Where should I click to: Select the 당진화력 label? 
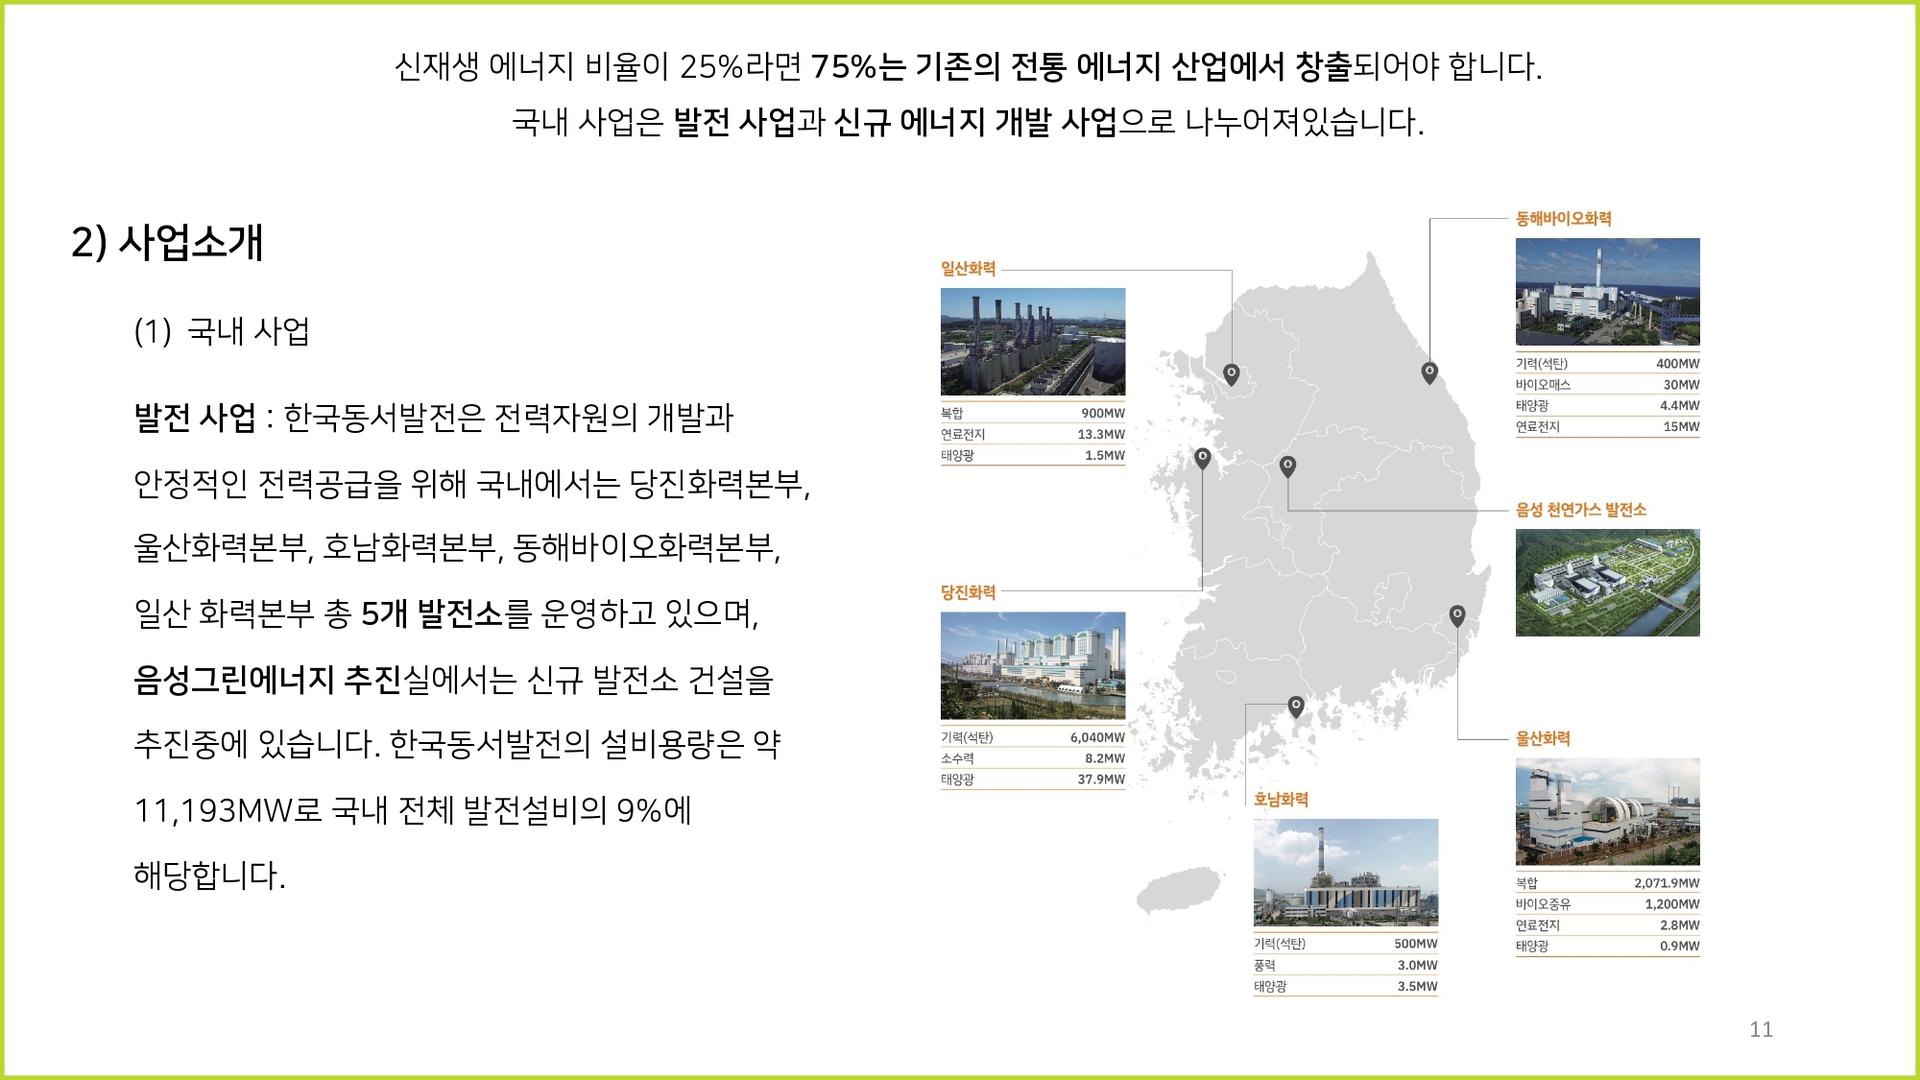point(968,592)
